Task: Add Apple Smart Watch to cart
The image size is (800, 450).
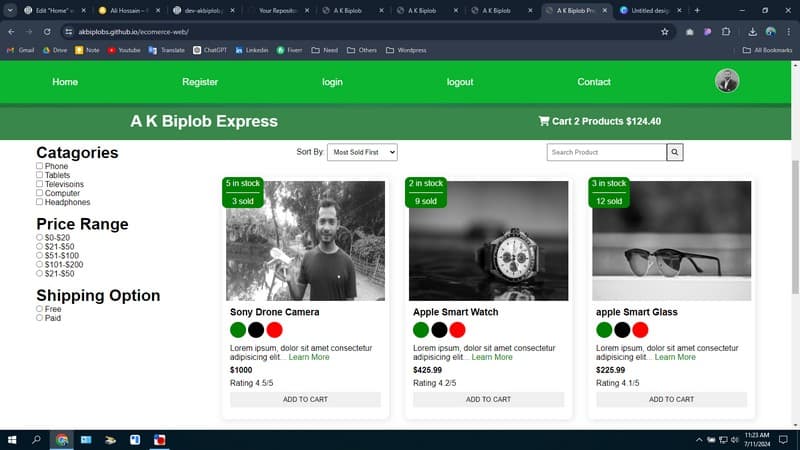Action: (x=488, y=399)
